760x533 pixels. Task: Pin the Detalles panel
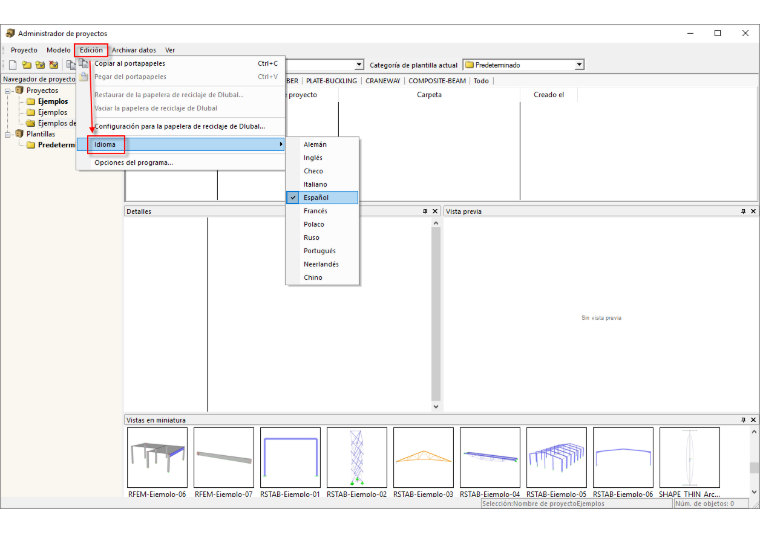(x=425, y=211)
